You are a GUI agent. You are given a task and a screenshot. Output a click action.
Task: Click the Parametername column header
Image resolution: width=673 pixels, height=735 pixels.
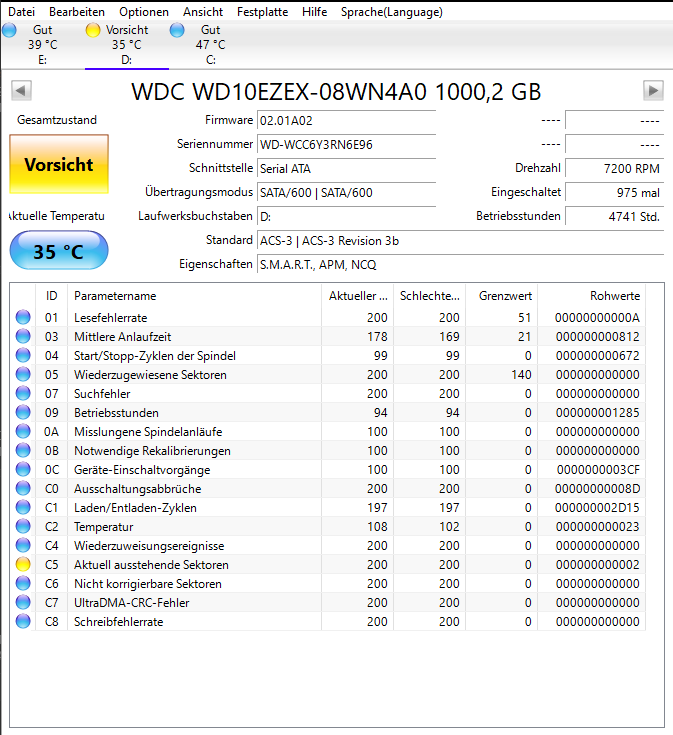194,296
